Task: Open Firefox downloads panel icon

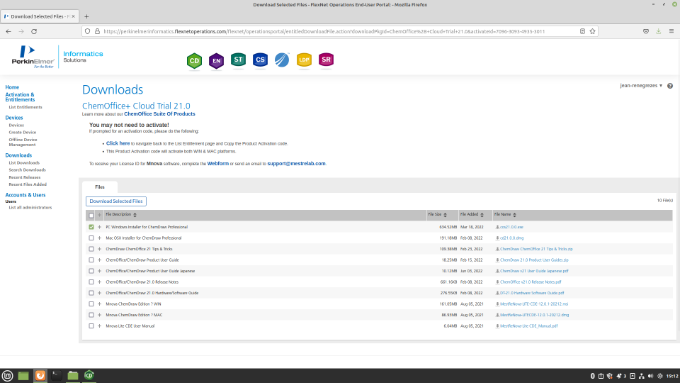Action: 658,31
